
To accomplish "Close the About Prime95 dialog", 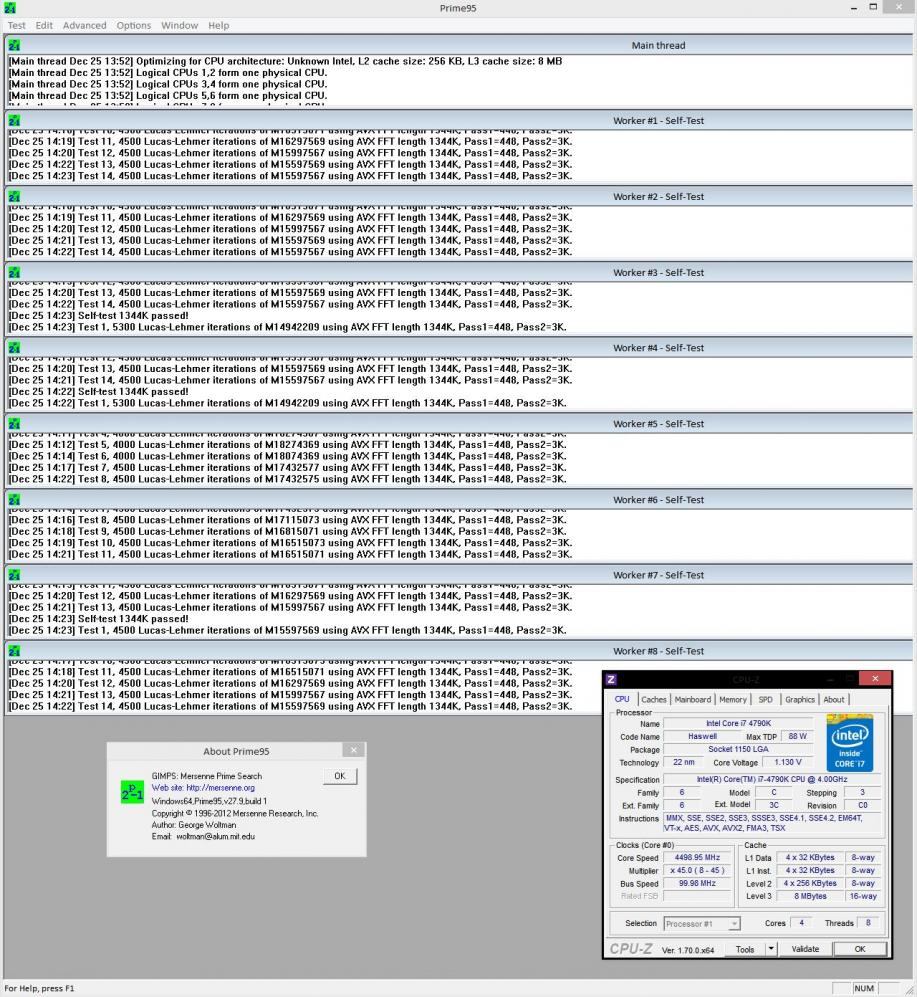I will (x=354, y=750).
